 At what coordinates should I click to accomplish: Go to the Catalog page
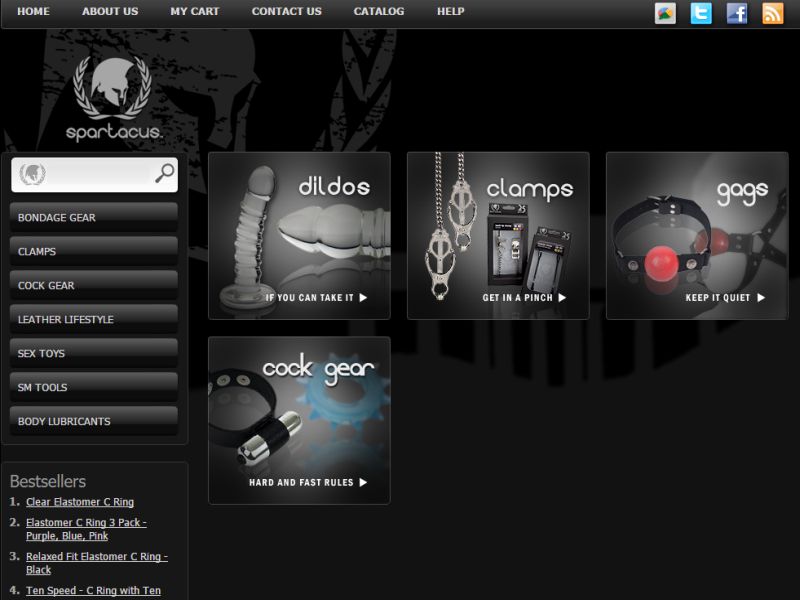379,12
